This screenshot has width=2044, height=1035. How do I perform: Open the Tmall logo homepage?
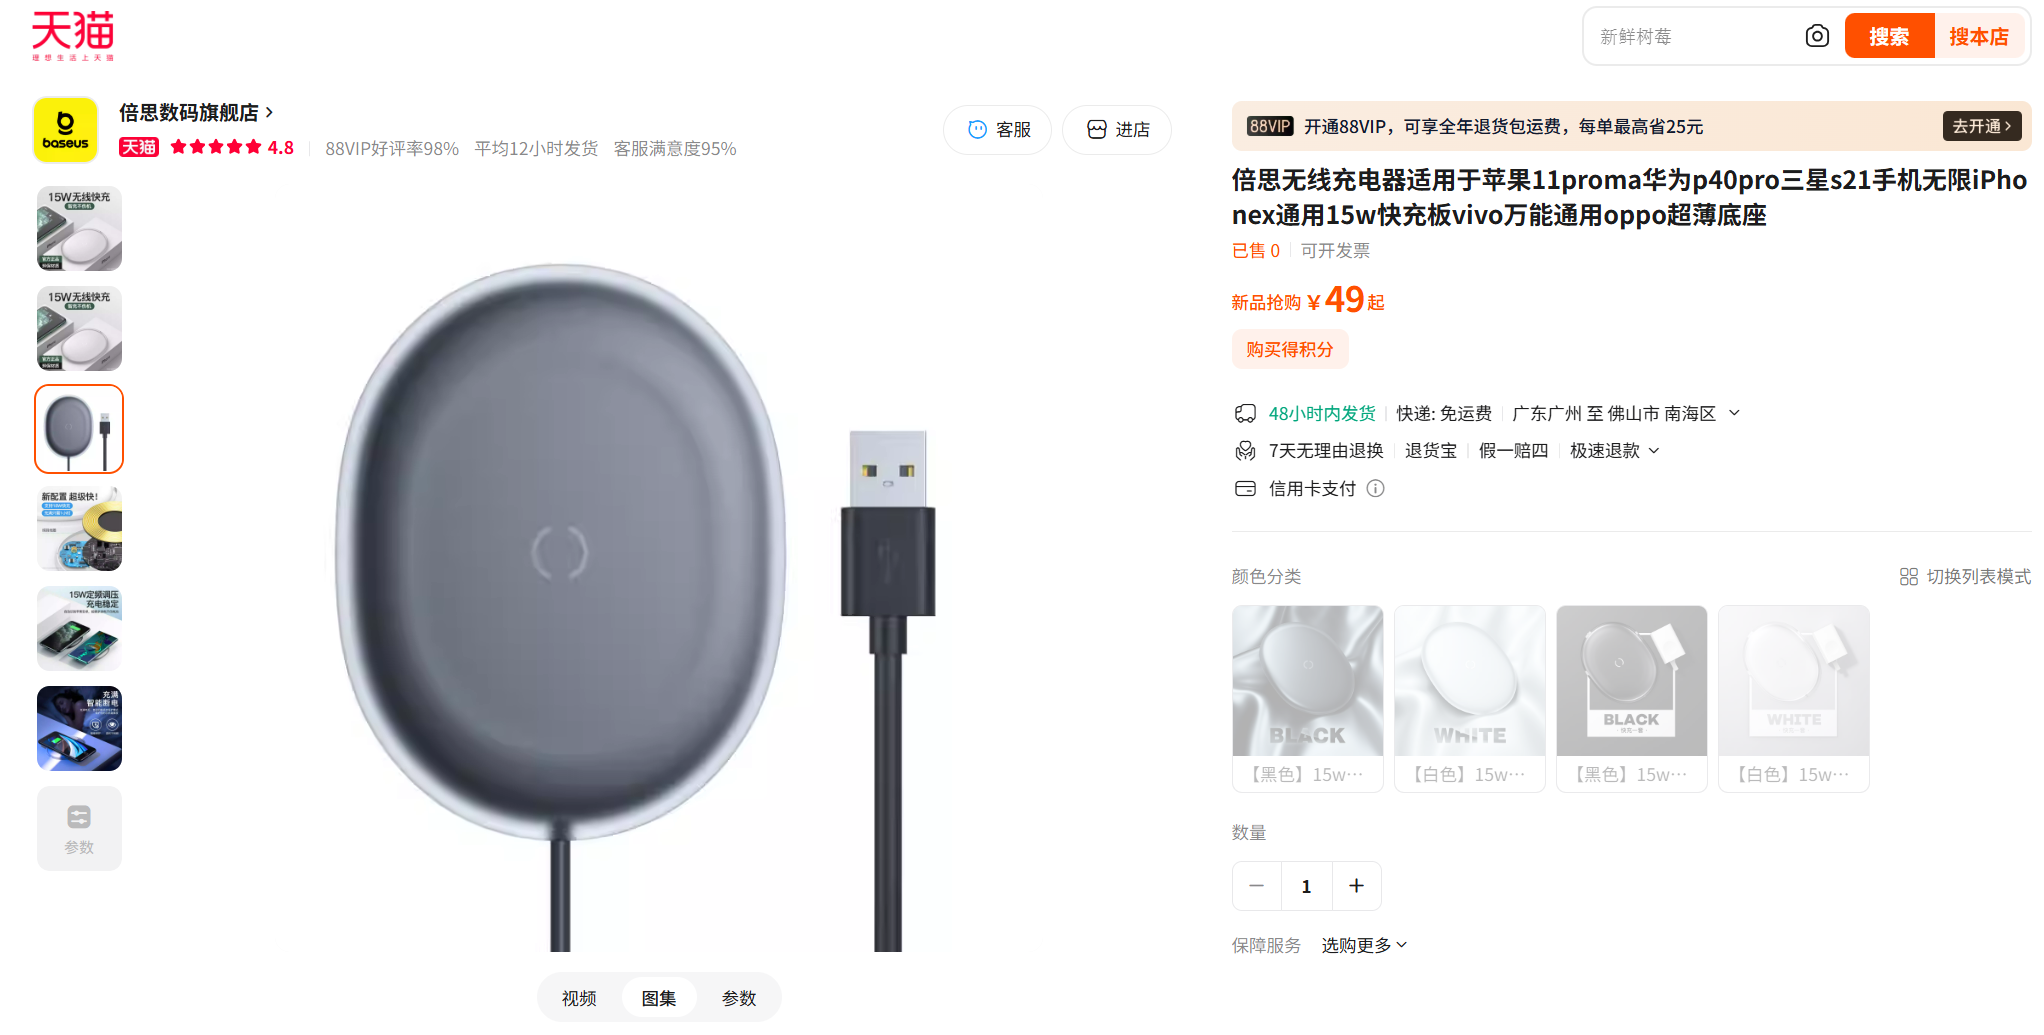(73, 36)
